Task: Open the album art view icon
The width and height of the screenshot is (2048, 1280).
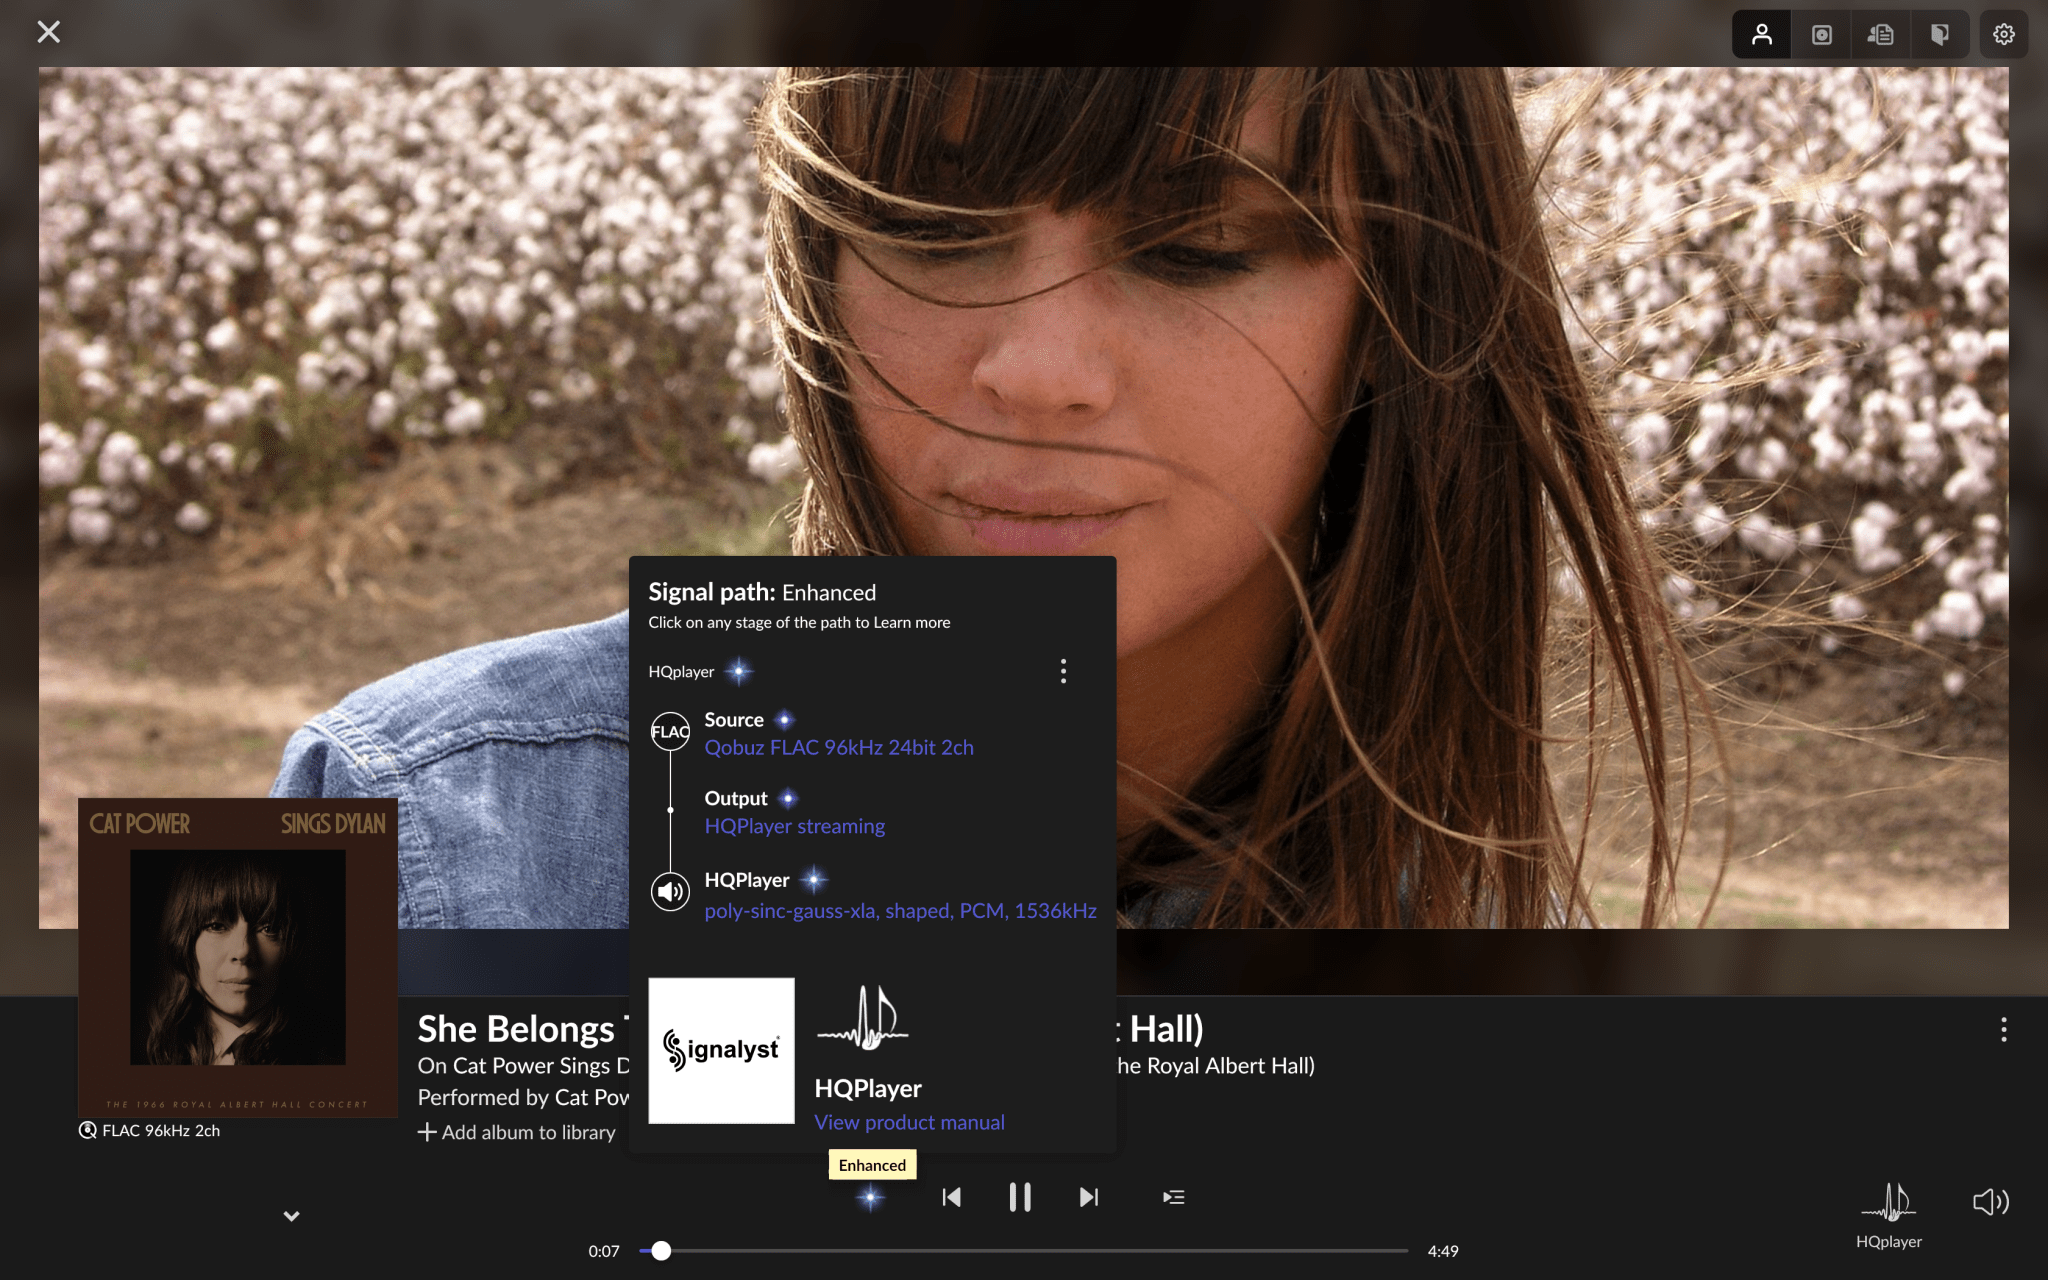Action: click(1821, 34)
